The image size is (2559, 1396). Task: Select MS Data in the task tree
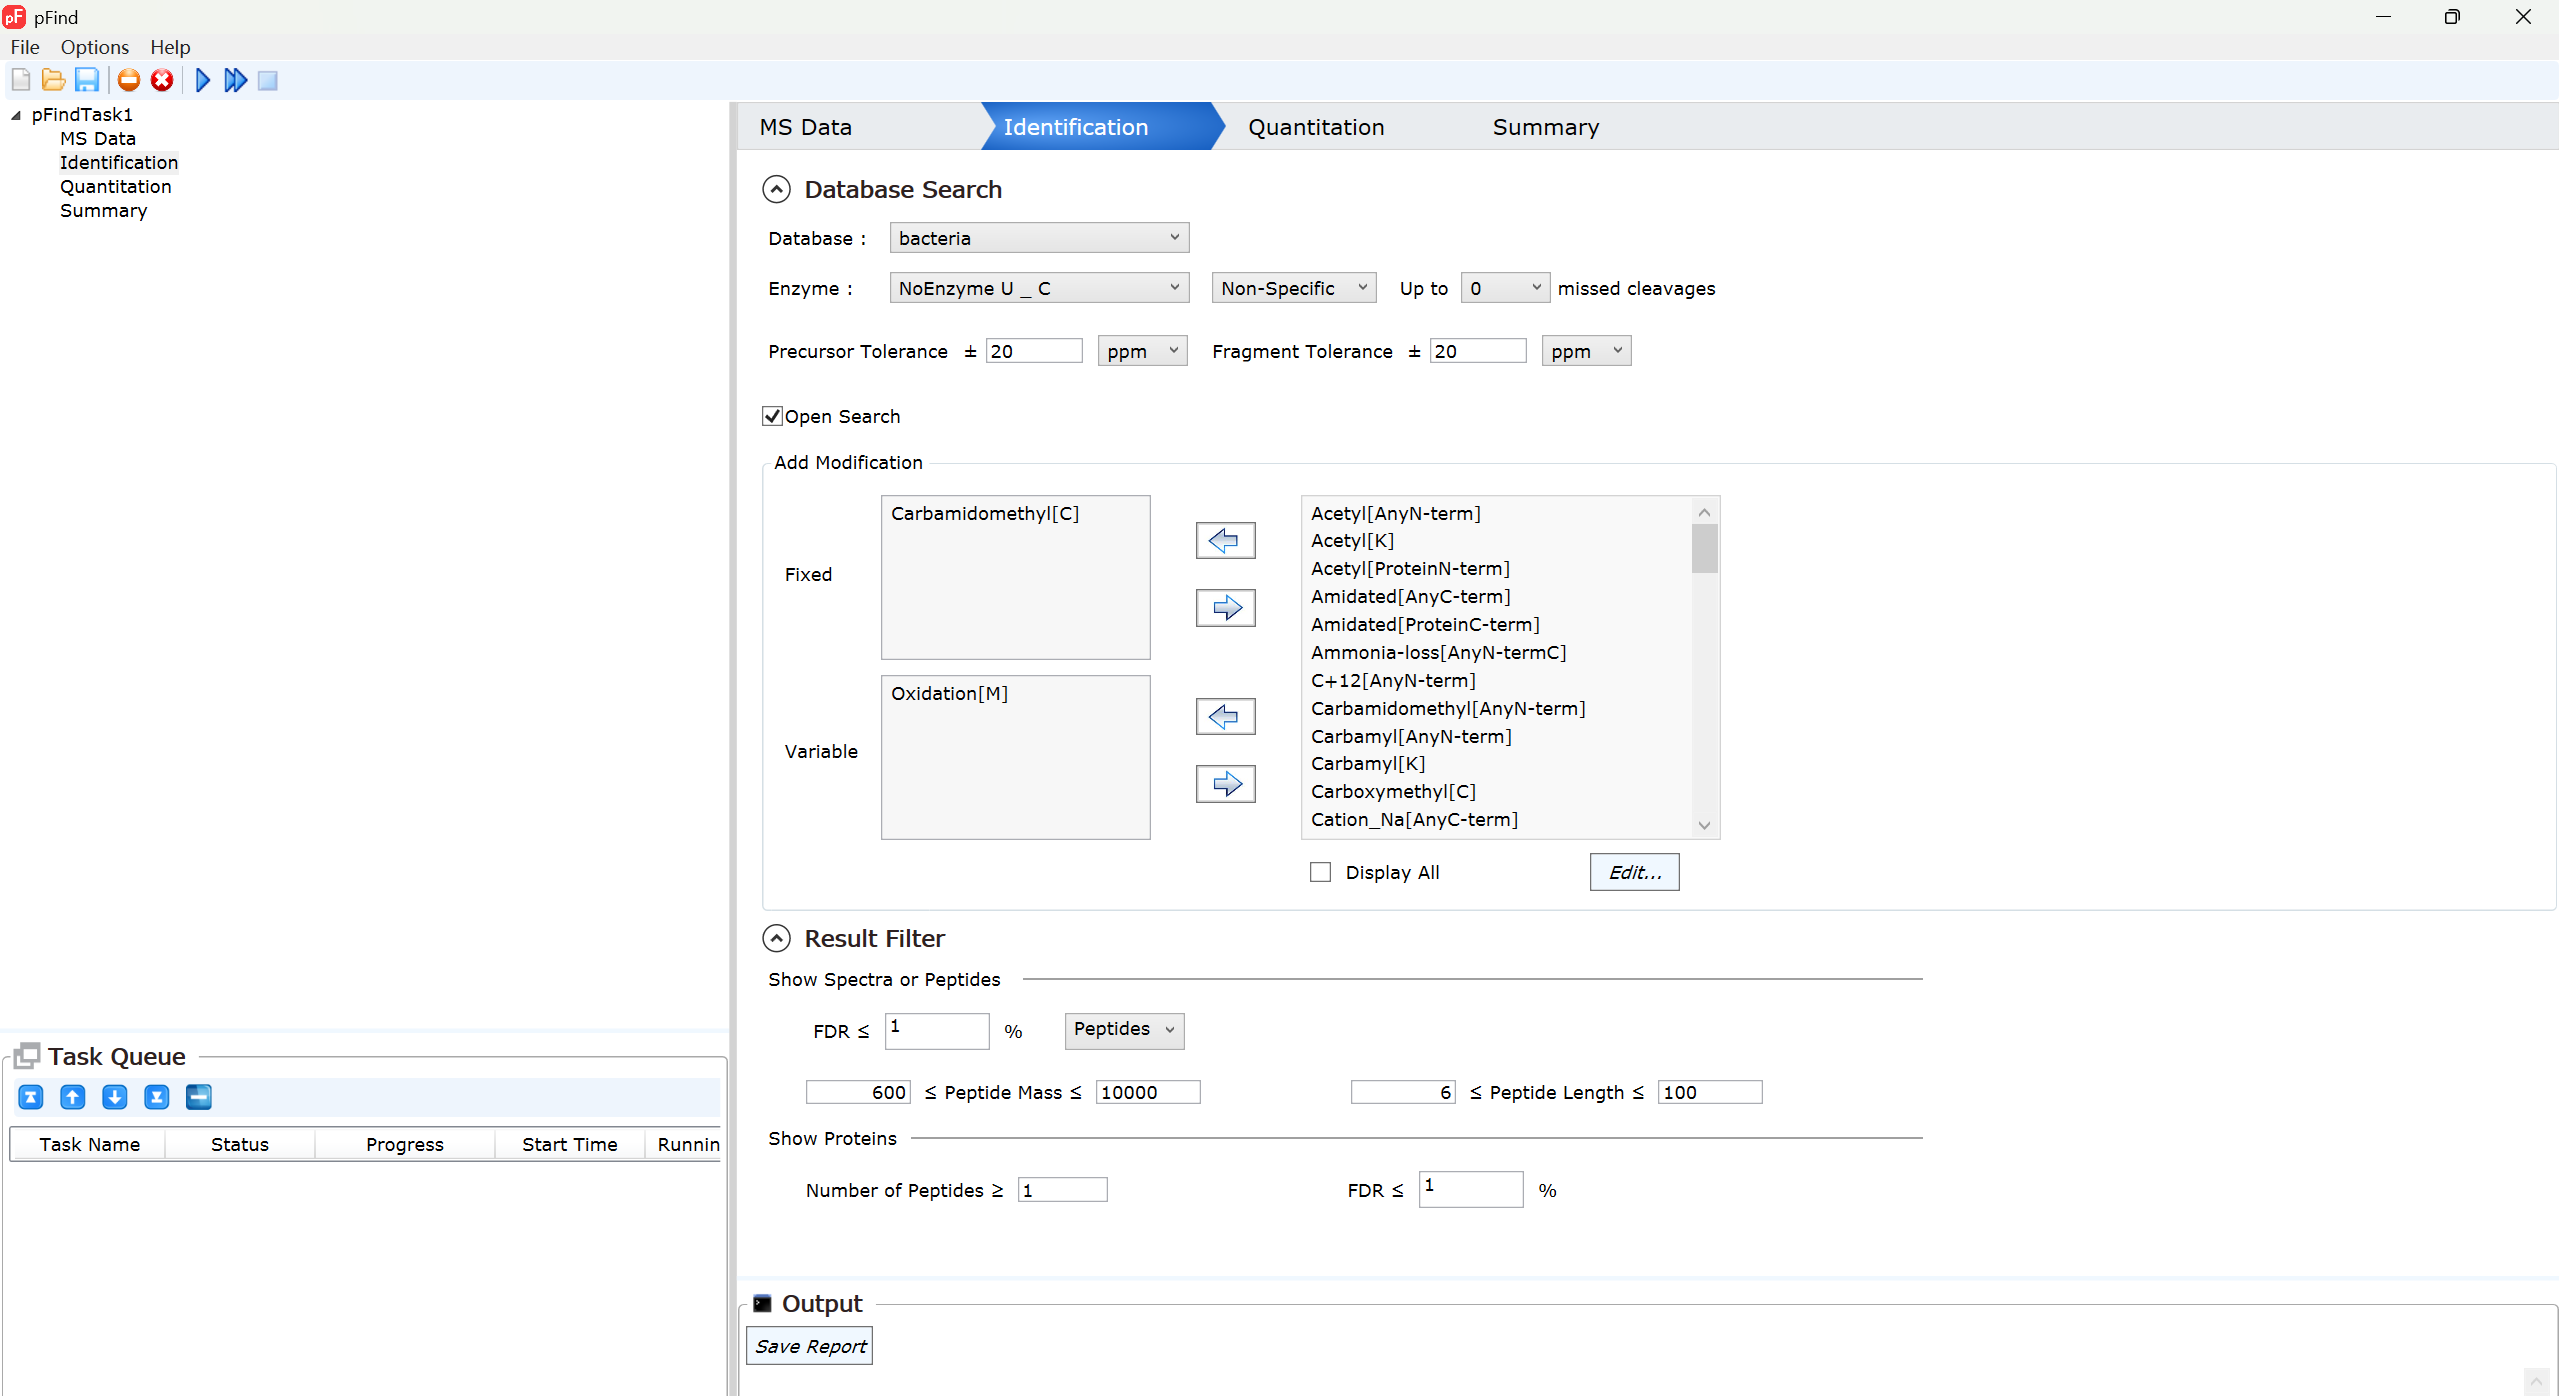pyautogui.click(x=97, y=139)
